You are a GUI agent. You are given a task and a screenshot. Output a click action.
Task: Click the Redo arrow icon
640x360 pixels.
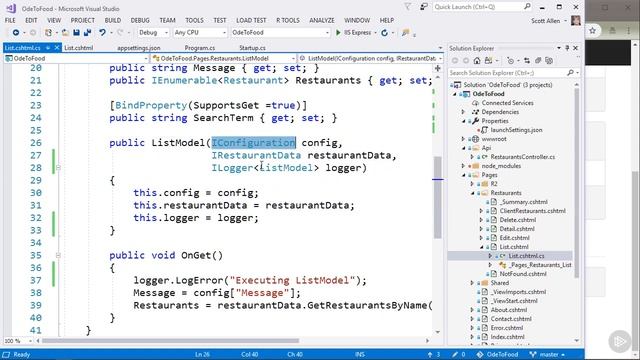coord(120,33)
